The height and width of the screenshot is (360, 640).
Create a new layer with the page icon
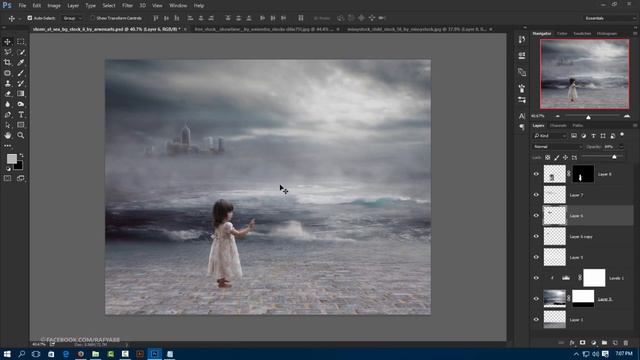(615, 343)
